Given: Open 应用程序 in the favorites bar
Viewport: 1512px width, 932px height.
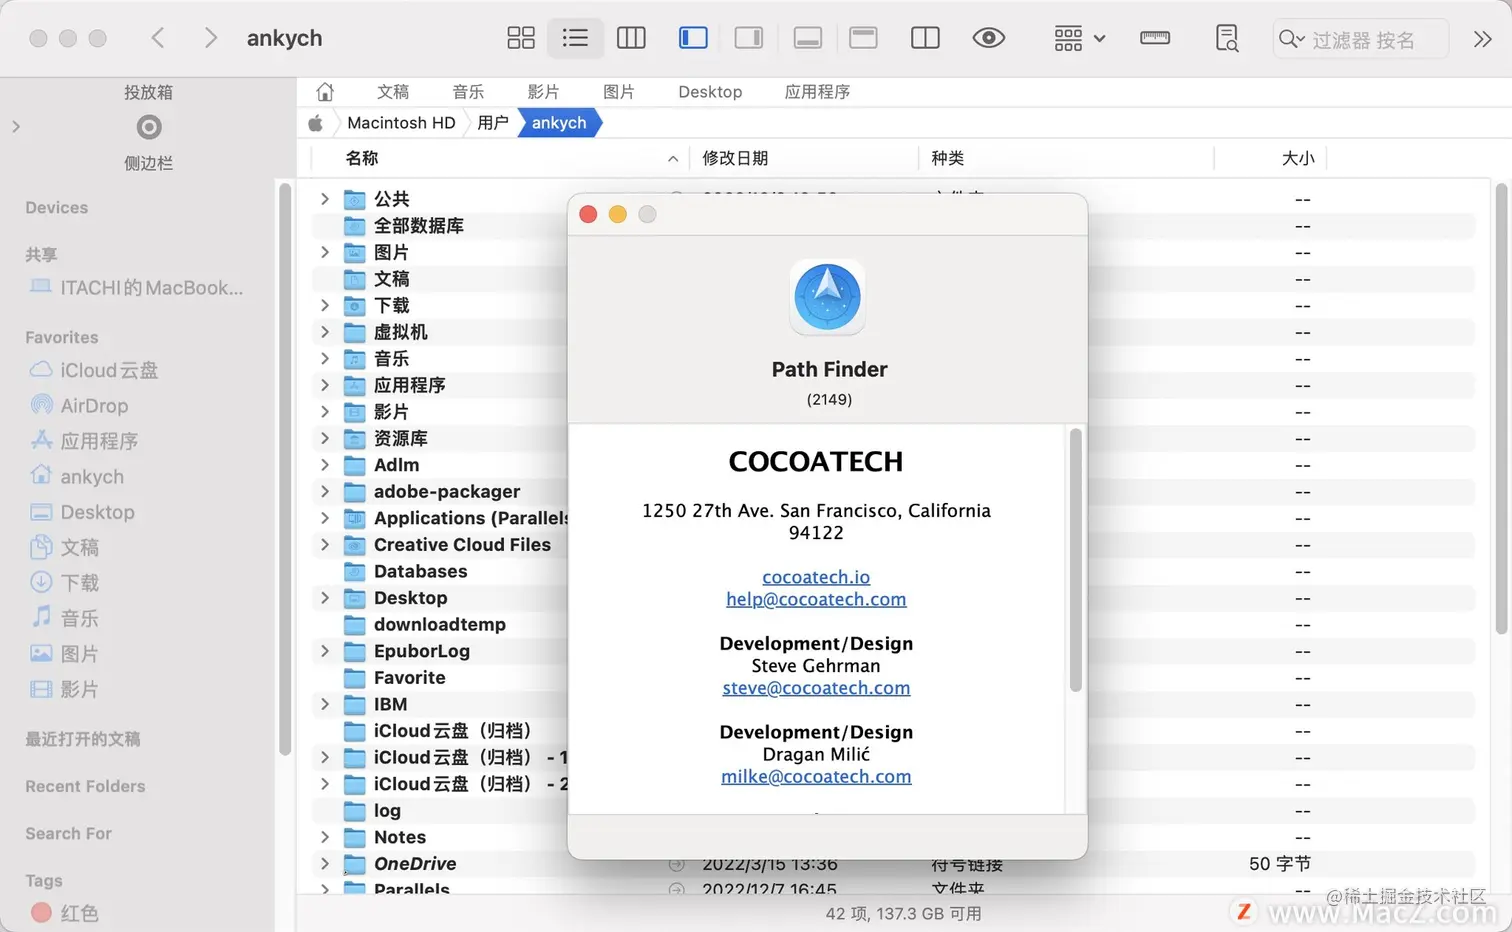Looking at the screenshot, I should pyautogui.click(x=817, y=91).
